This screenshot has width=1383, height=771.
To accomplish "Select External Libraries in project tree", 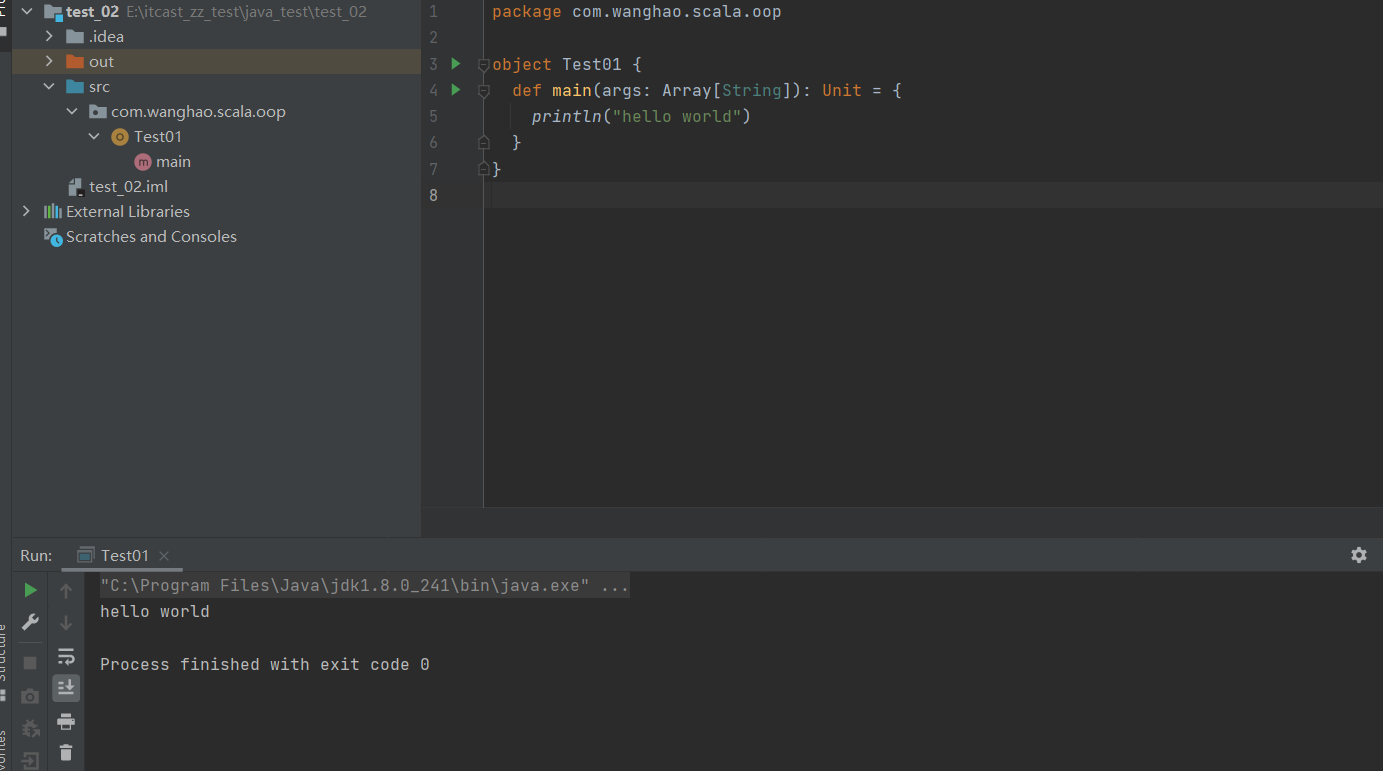I will tap(128, 212).
